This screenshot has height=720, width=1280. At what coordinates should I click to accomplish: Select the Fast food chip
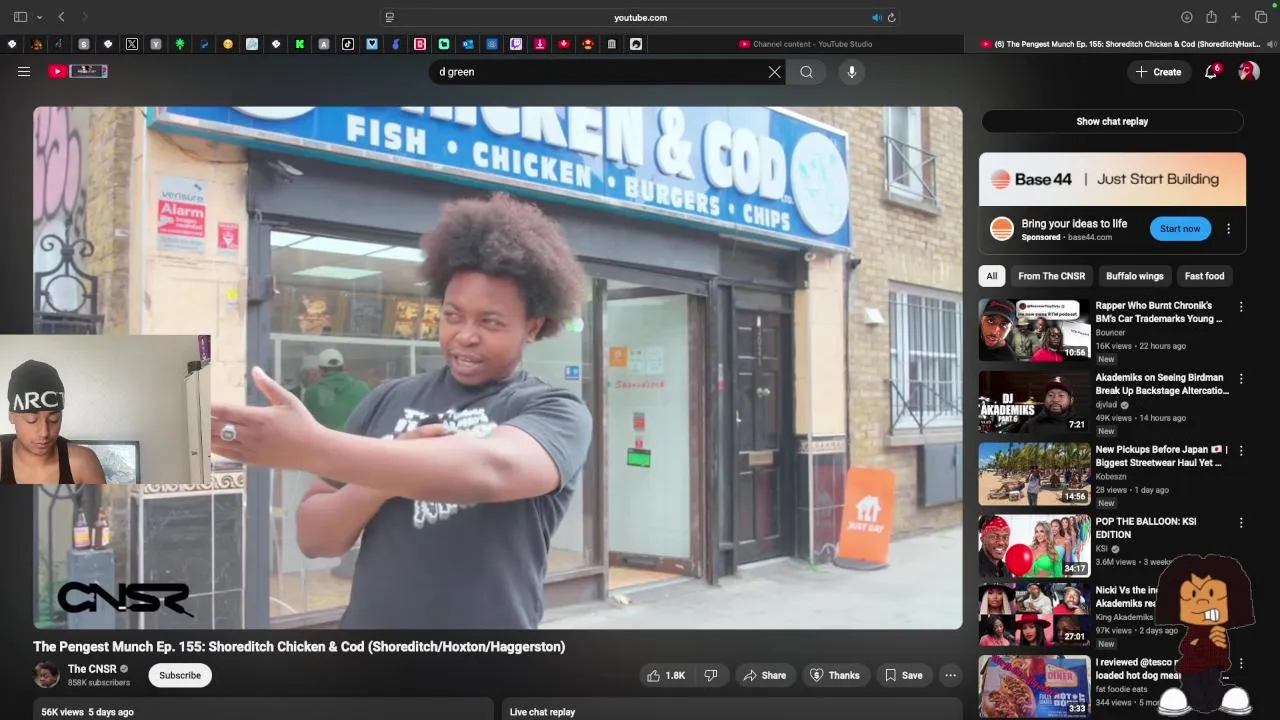1204,276
